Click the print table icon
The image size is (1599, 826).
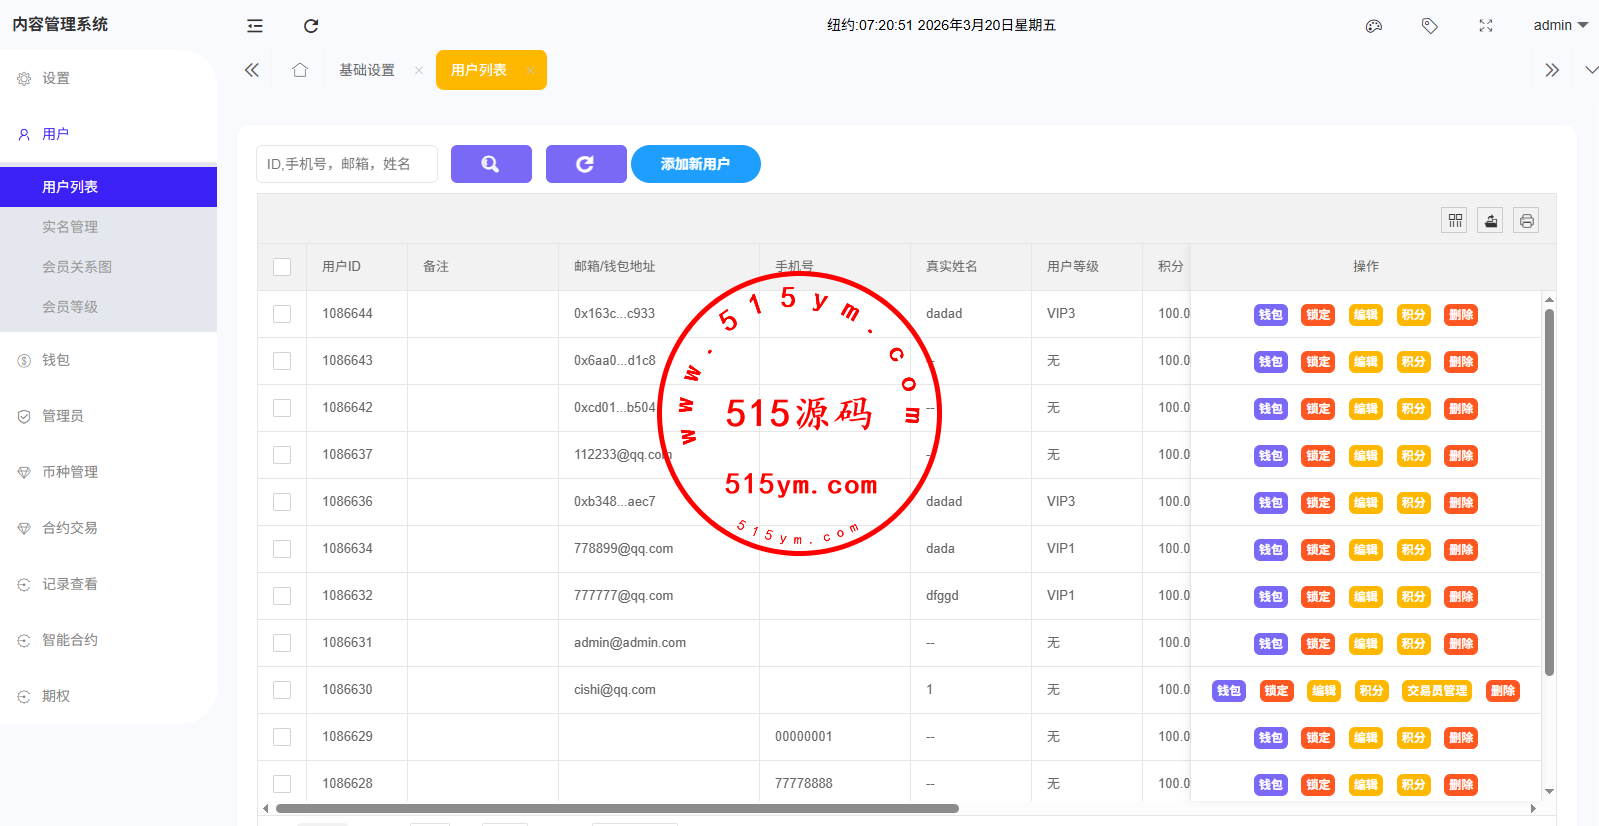(1526, 221)
